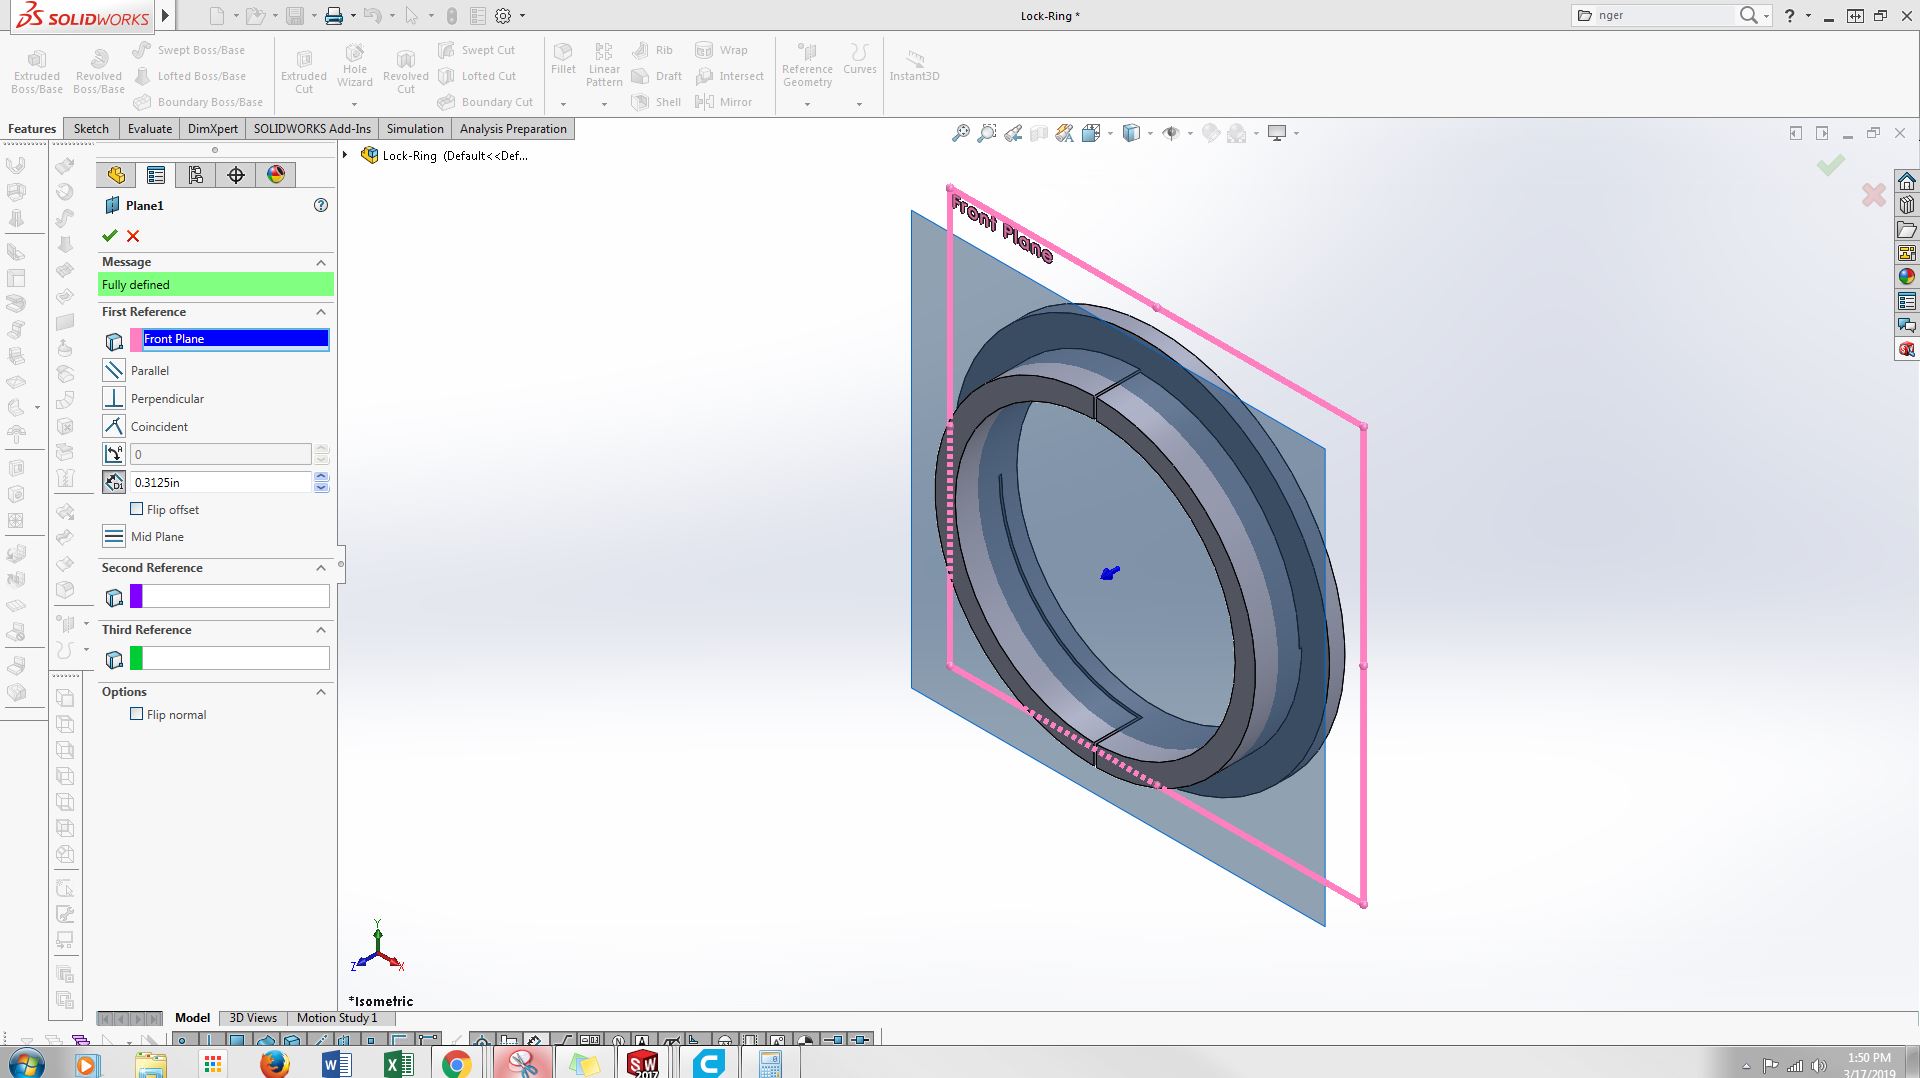The image size is (1920, 1078).
Task: Toggle the offset distance icon
Action: pyautogui.click(x=114, y=482)
